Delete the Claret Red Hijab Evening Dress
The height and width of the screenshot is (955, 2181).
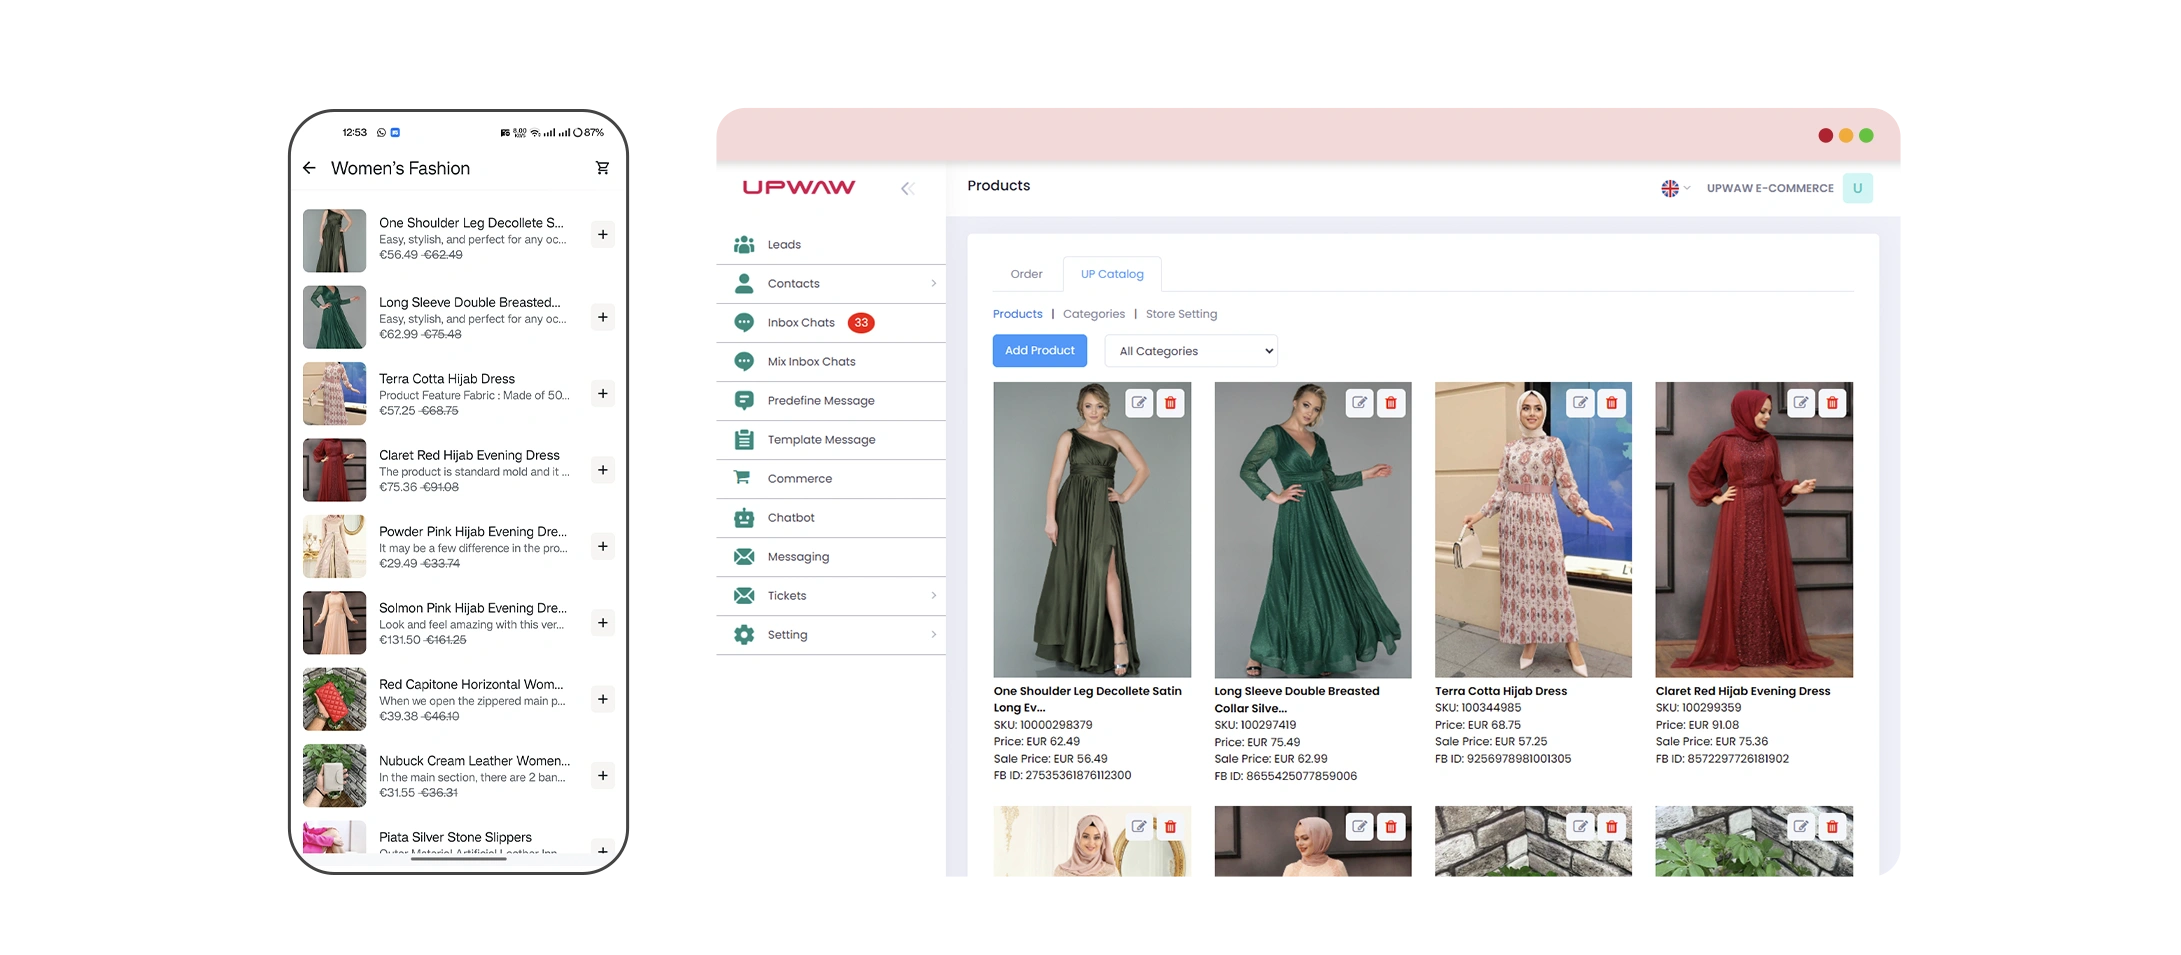point(1831,402)
